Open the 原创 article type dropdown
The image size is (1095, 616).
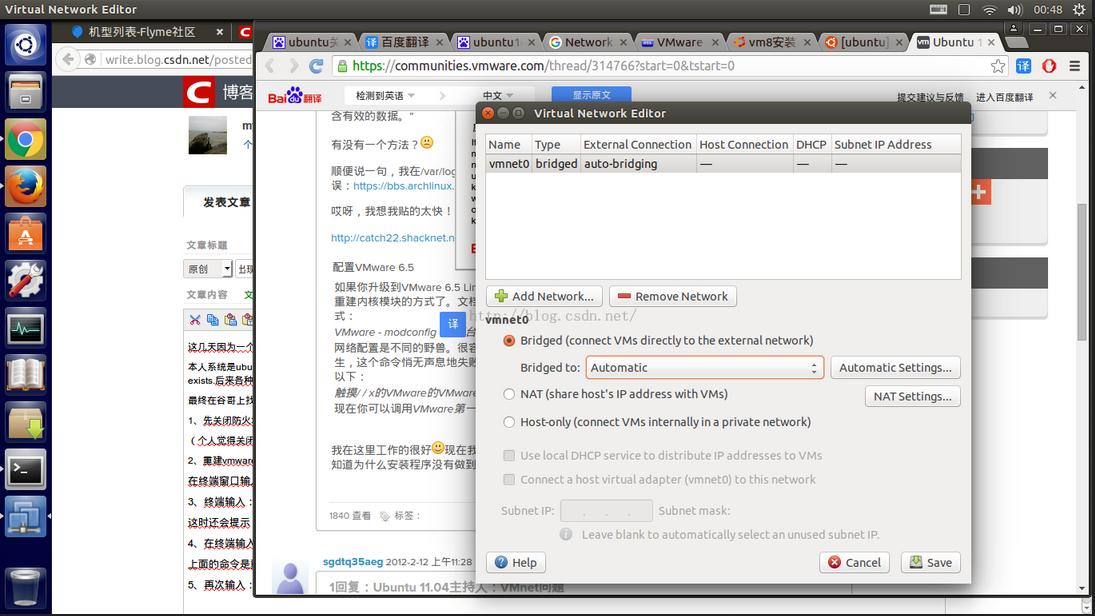pos(207,269)
